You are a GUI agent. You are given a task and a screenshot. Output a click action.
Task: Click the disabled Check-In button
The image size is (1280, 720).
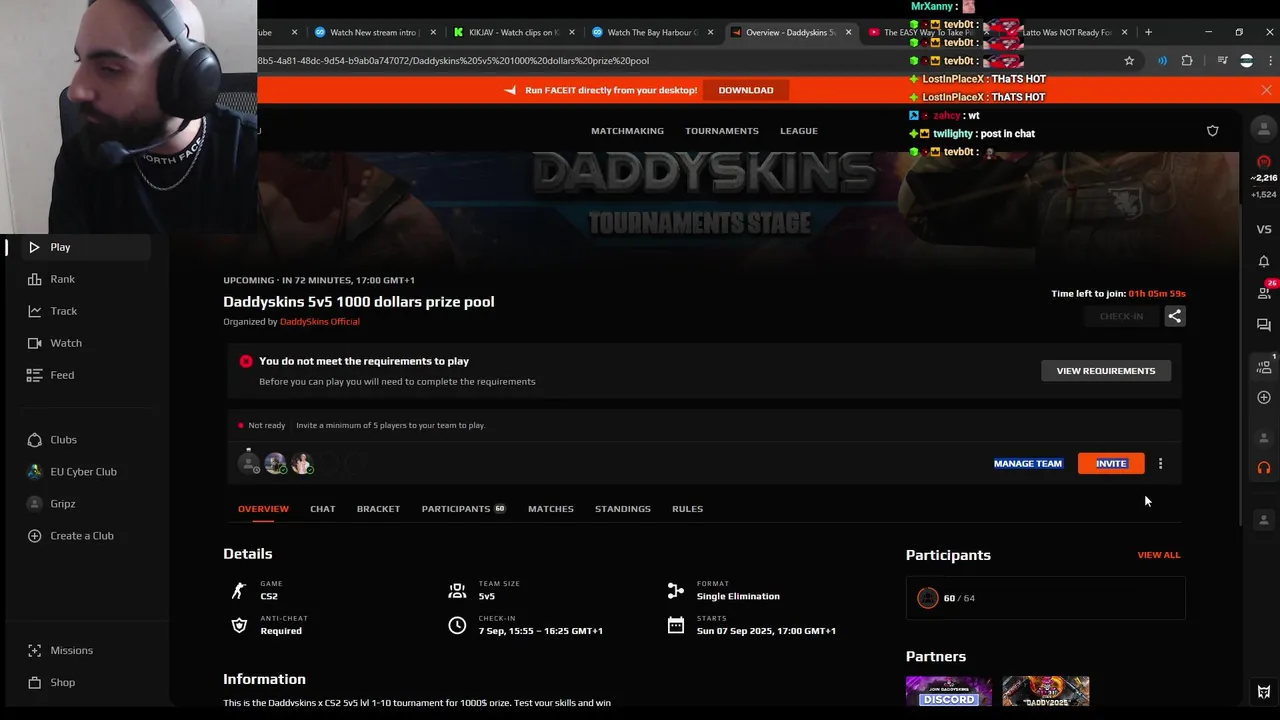tap(1121, 316)
